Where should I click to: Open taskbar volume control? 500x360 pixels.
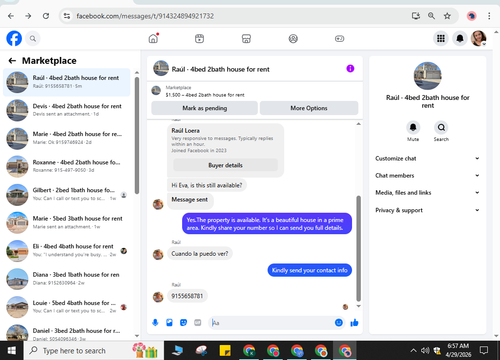coord(425,351)
